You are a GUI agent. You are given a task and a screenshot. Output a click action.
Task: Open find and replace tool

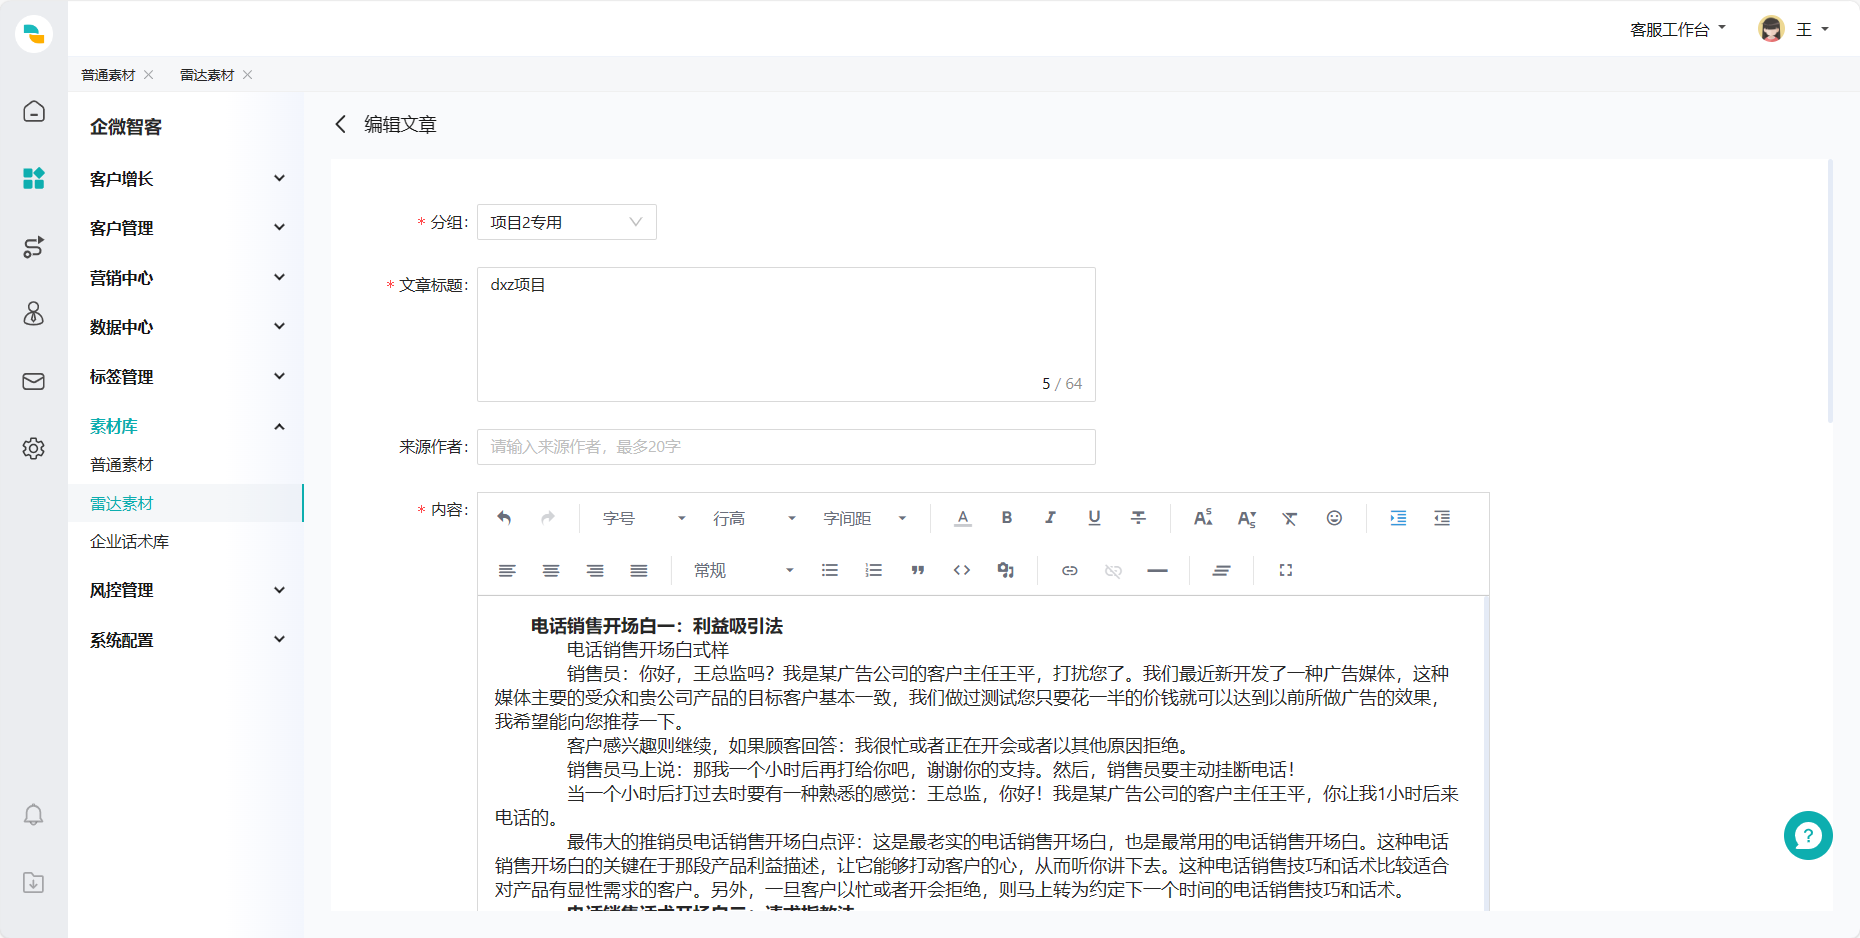click(1006, 570)
